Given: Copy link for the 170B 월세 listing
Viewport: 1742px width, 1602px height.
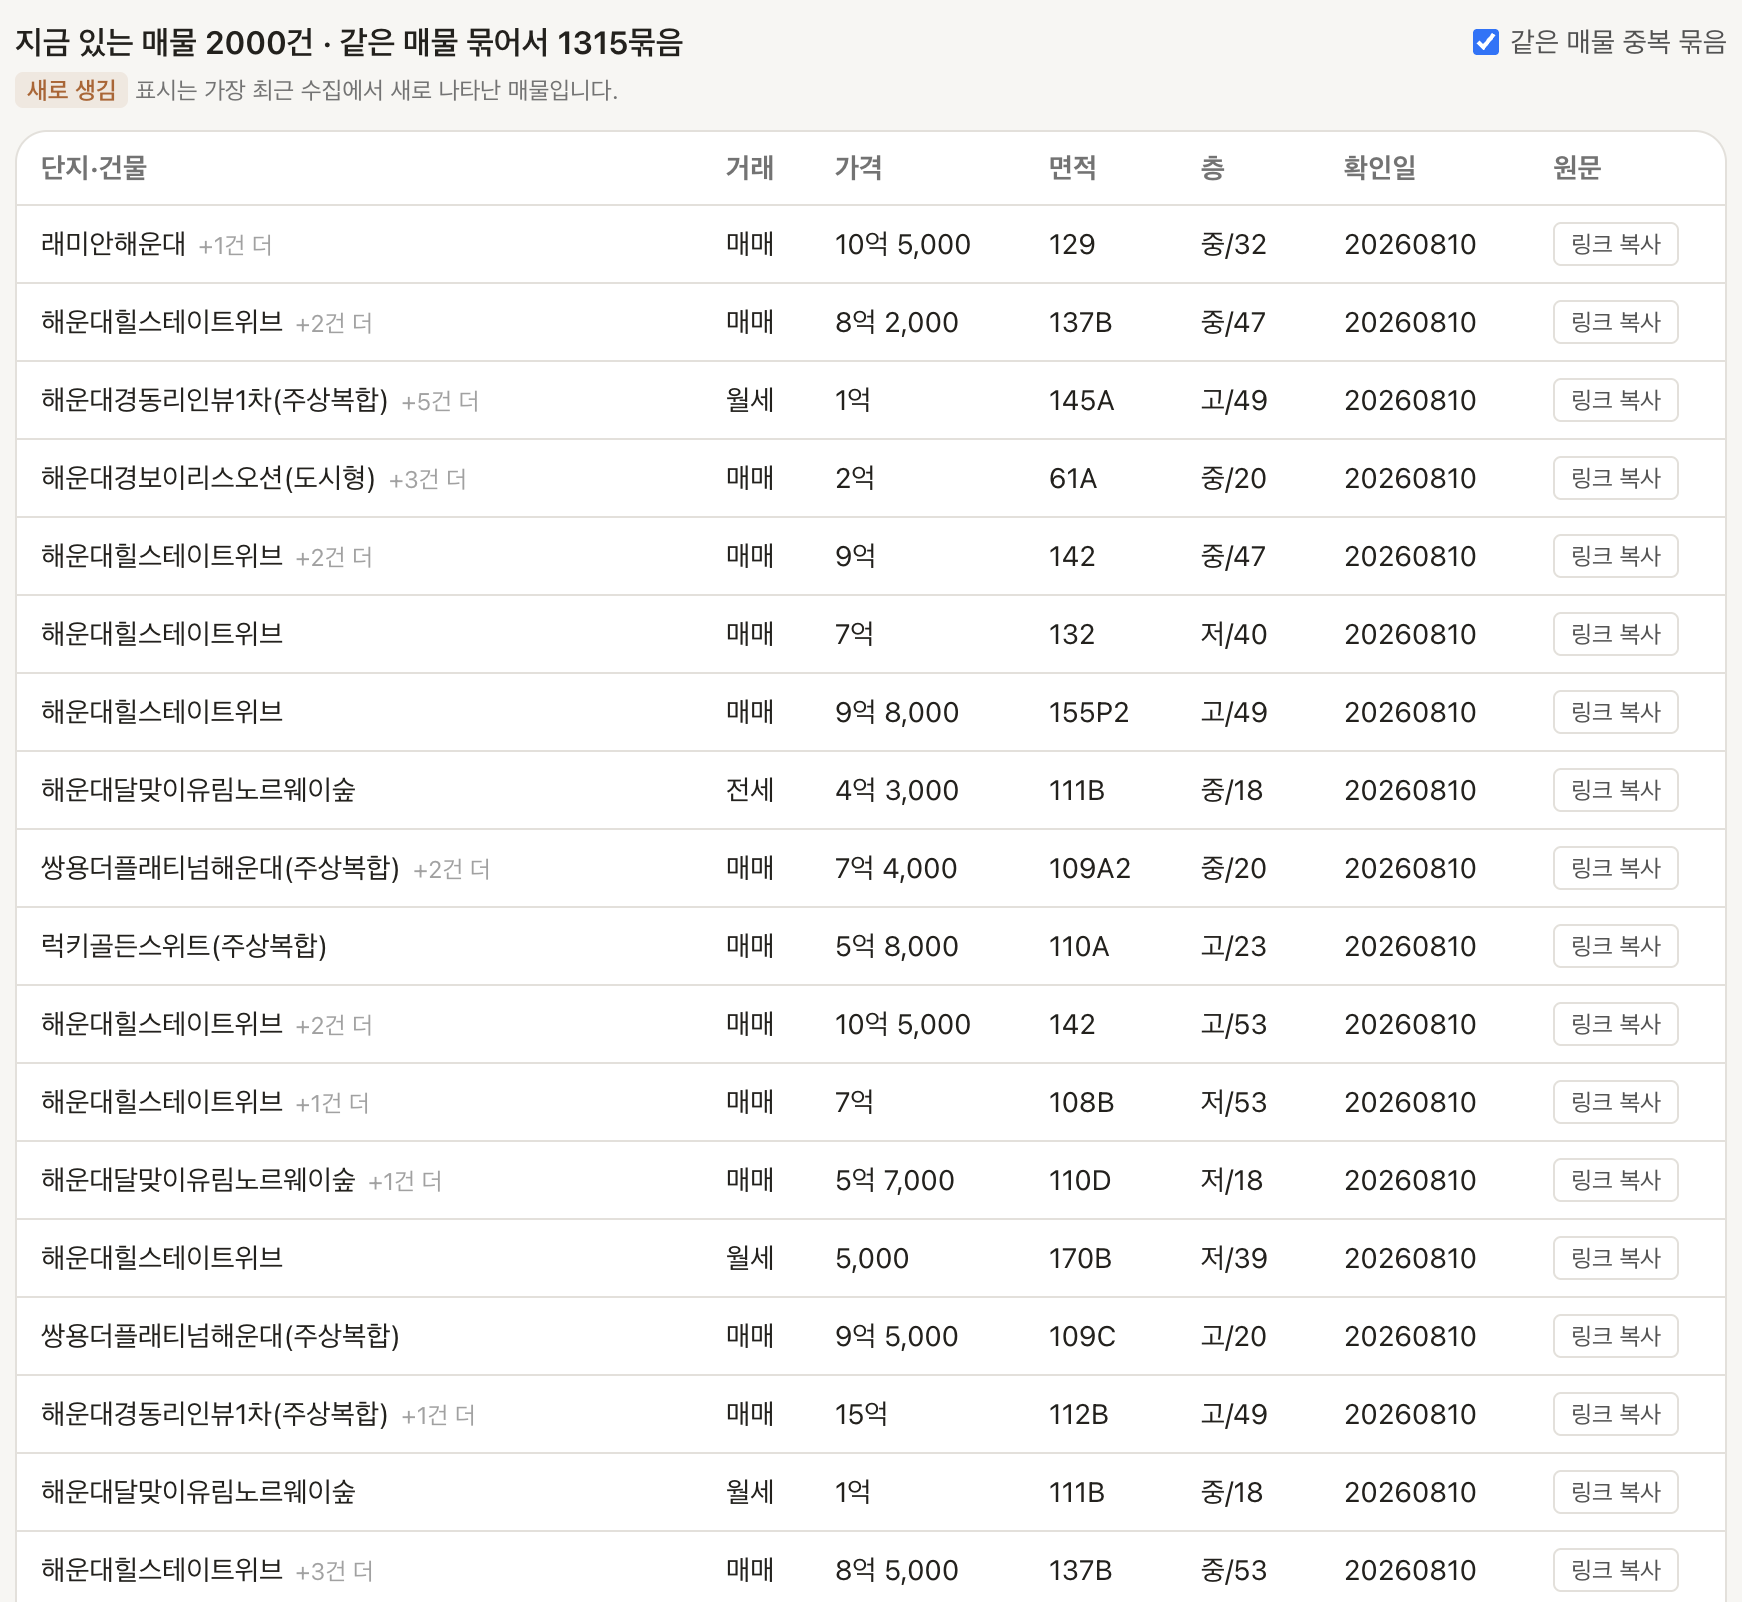Looking at the screenshot, I should 1615,1258.
